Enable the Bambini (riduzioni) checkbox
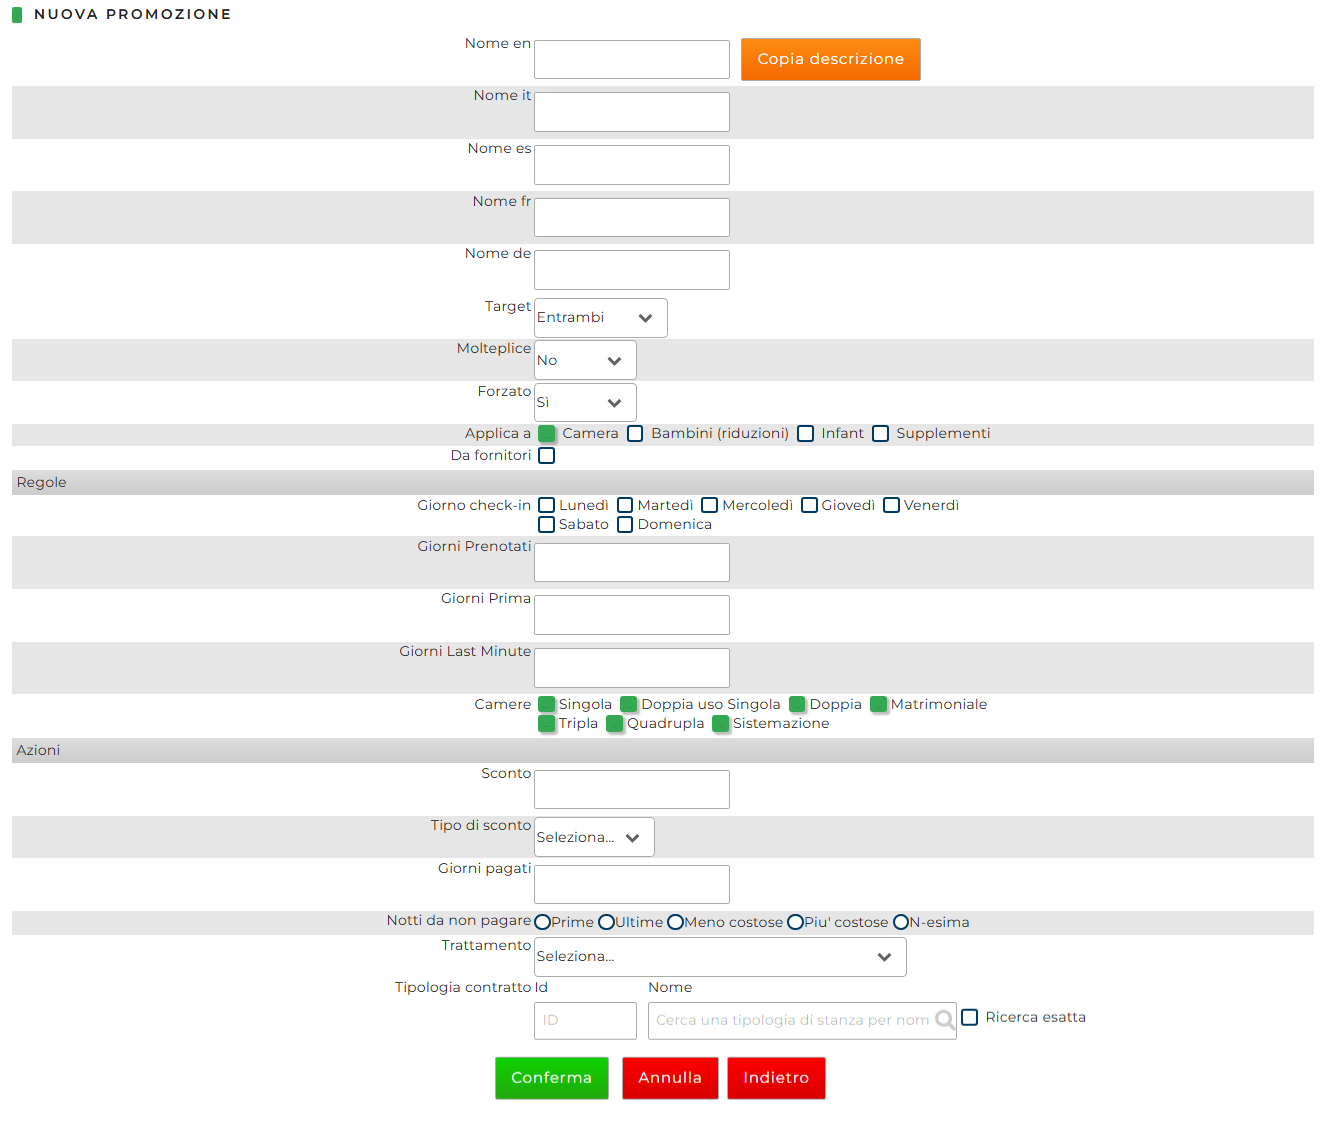 click(635, 434)
